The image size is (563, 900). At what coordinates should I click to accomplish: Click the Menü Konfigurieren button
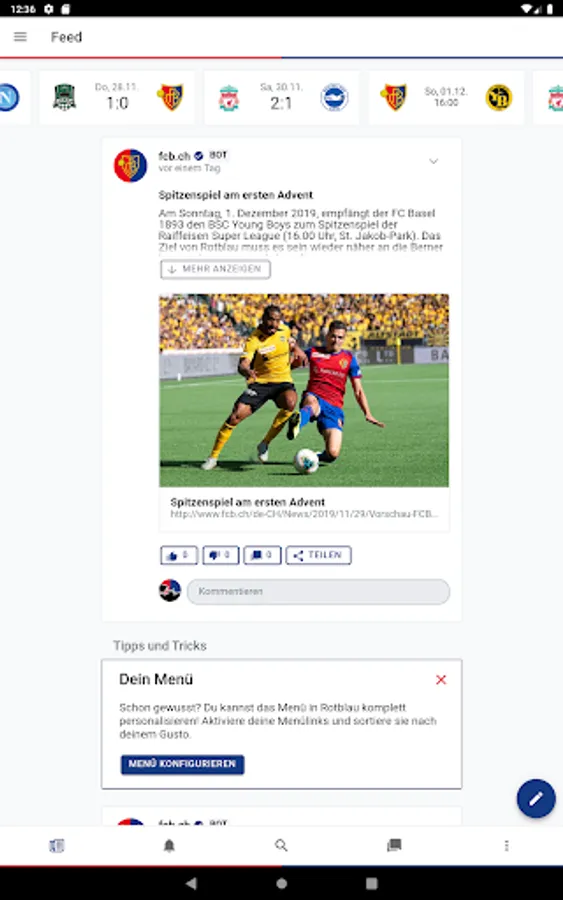point(183,764)
